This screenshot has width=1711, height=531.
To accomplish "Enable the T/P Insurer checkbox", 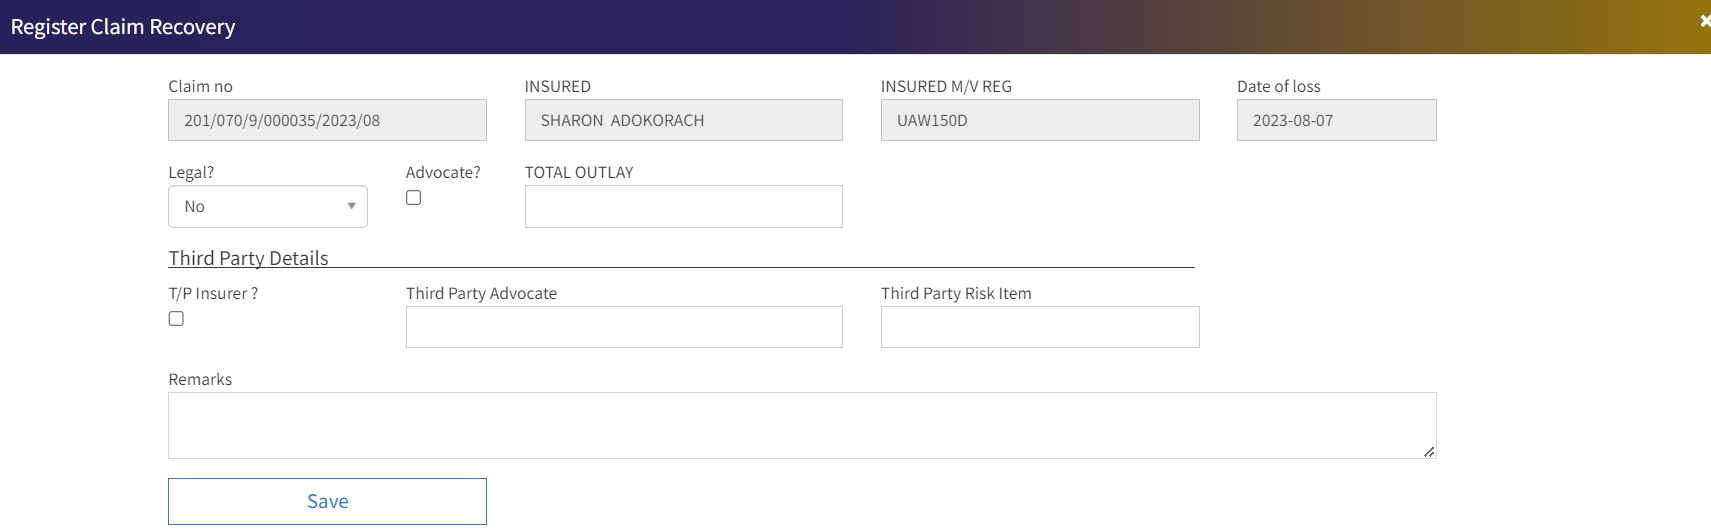I will point(176,319).
